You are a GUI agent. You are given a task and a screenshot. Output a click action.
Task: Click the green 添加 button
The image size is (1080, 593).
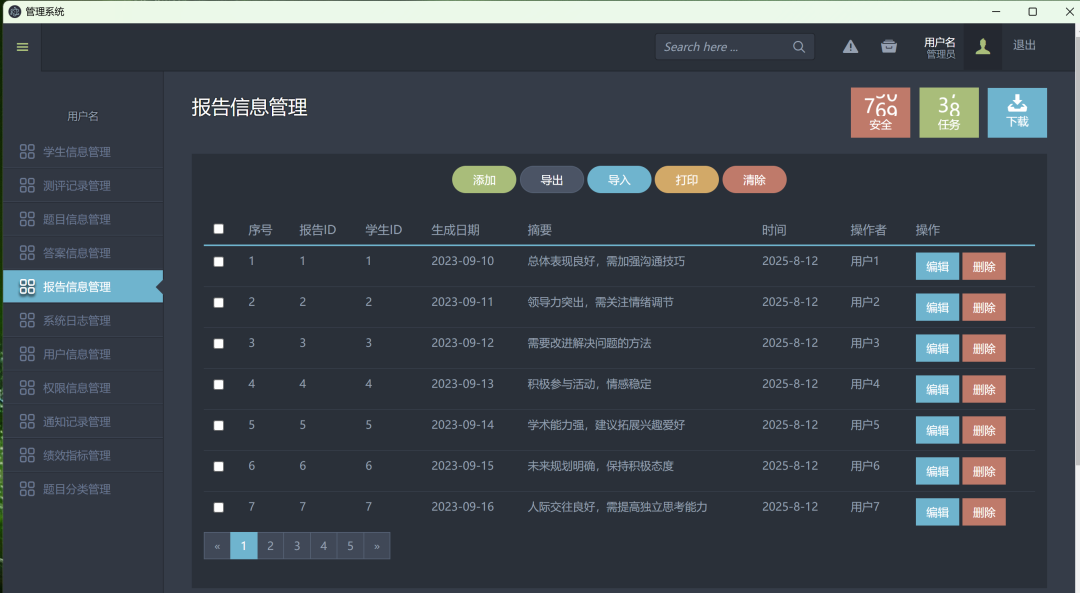click(484, 180)
